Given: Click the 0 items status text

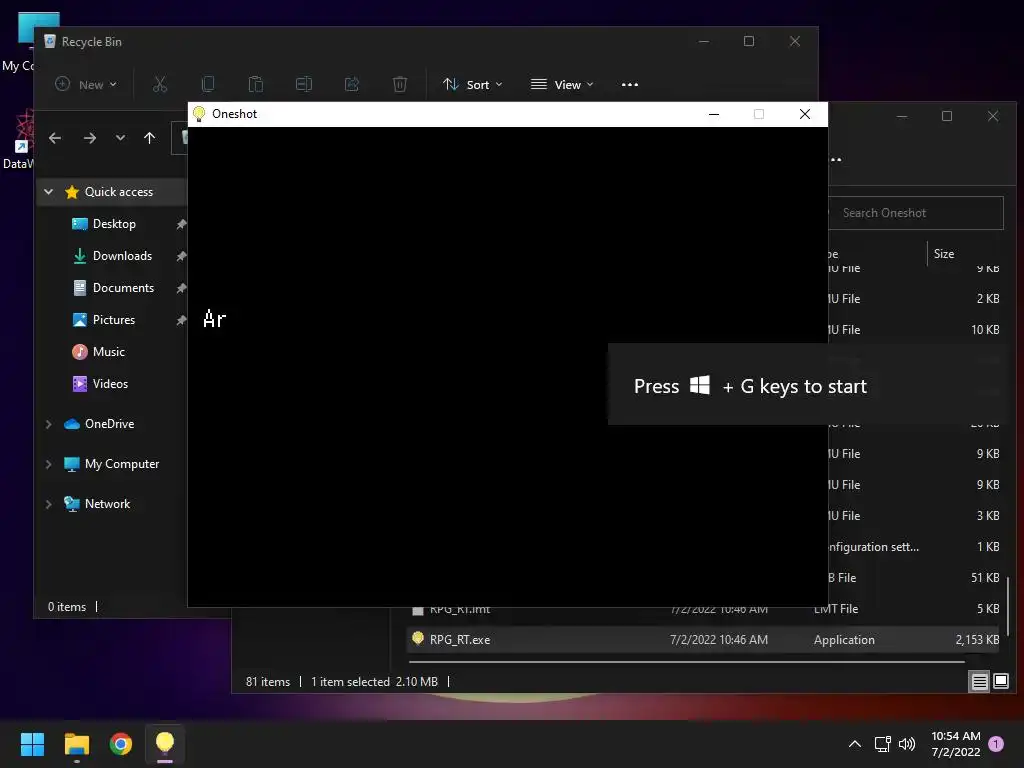Looking at the screenshot, I should pos(67,607).
